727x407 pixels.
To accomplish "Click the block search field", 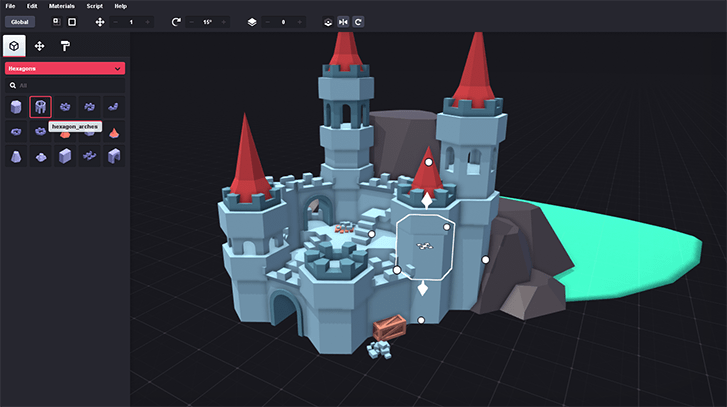I will (x=65, y=85).
